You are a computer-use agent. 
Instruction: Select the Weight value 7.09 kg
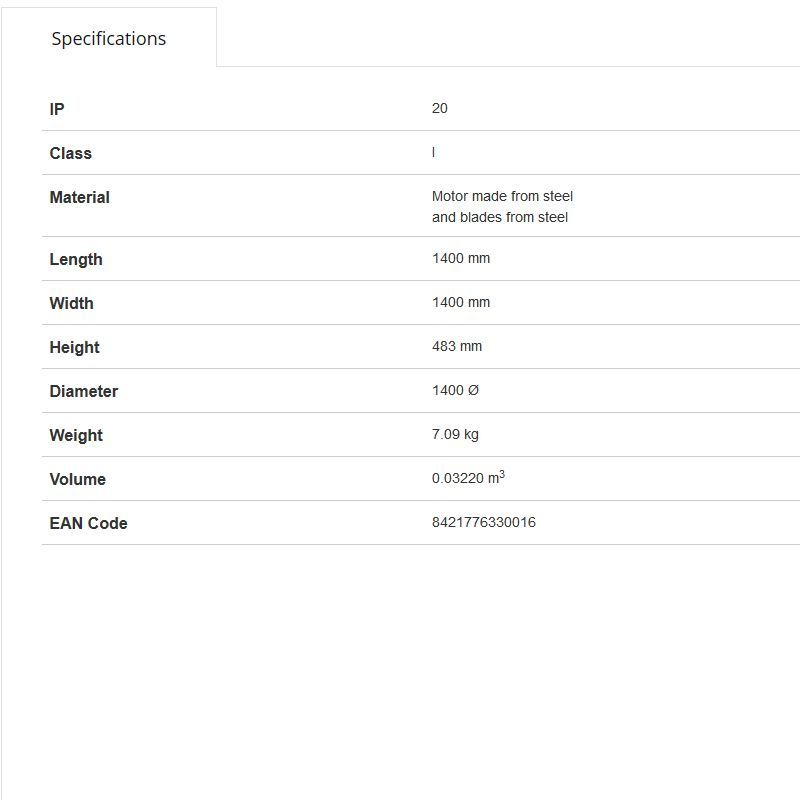coord(455,434)
